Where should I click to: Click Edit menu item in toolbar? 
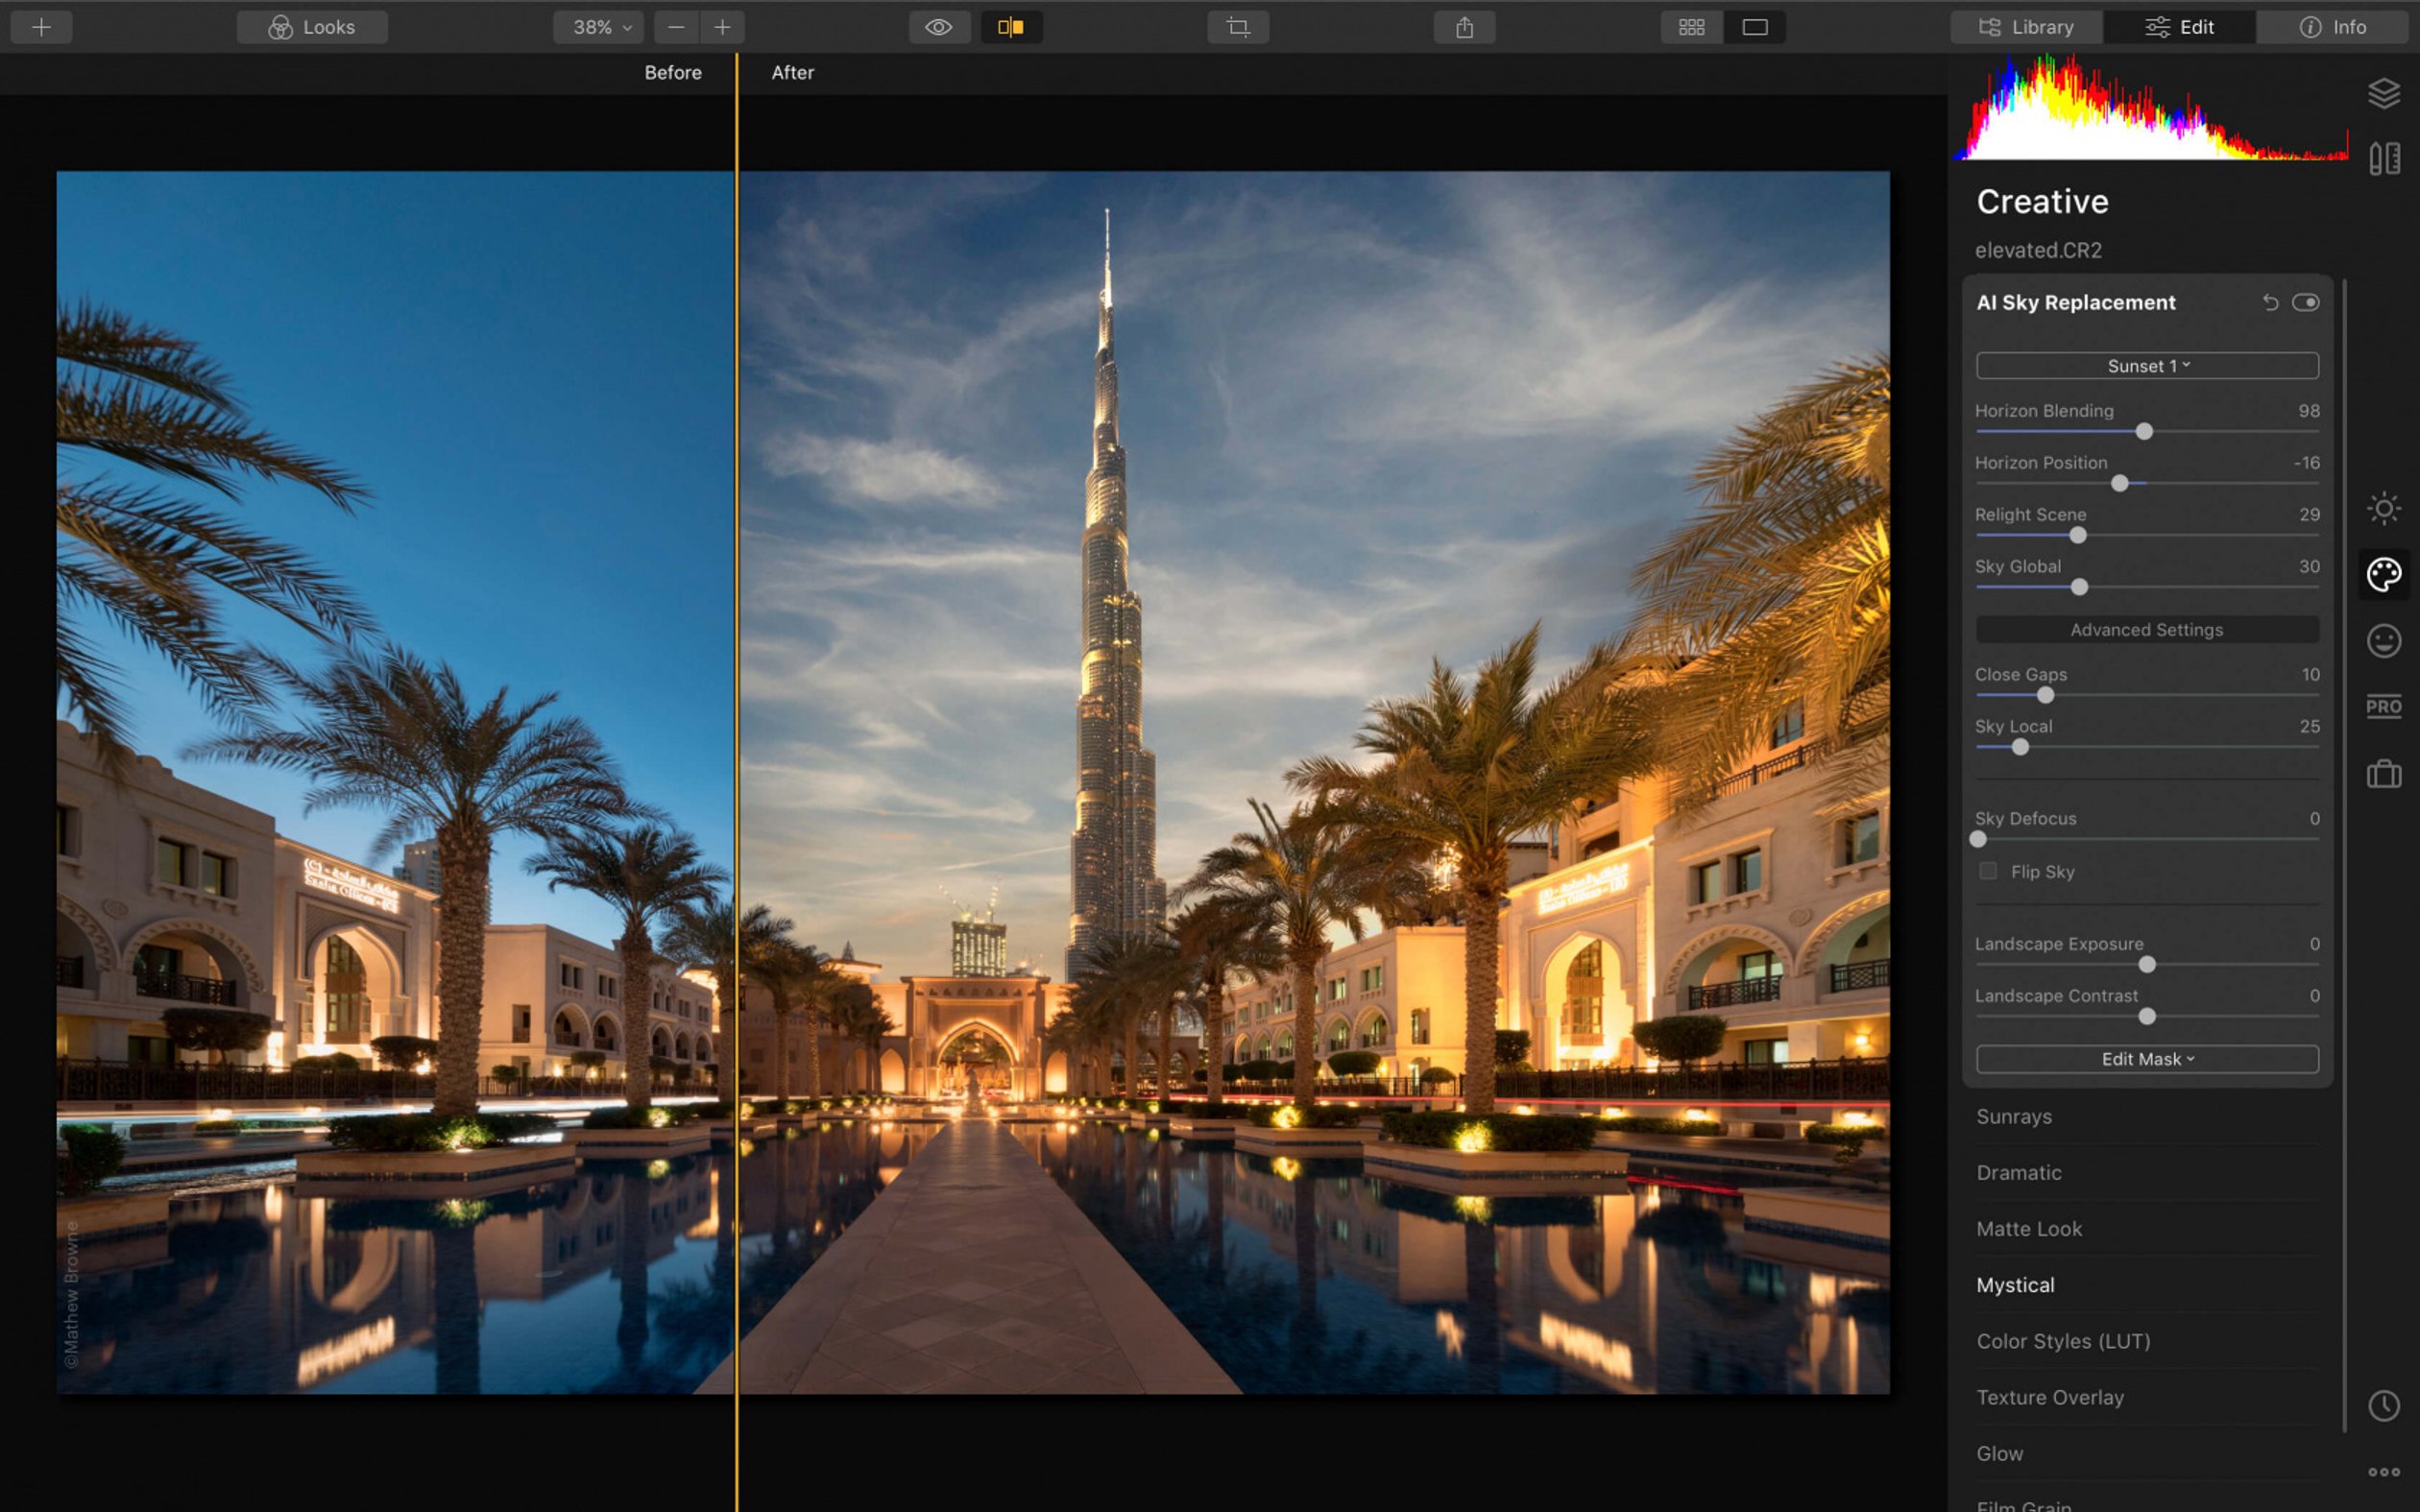pos(2178,26)
